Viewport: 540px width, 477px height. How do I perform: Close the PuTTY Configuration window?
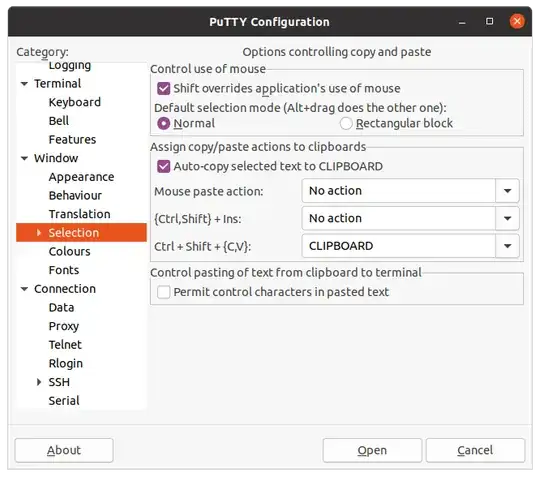point(517,21)
